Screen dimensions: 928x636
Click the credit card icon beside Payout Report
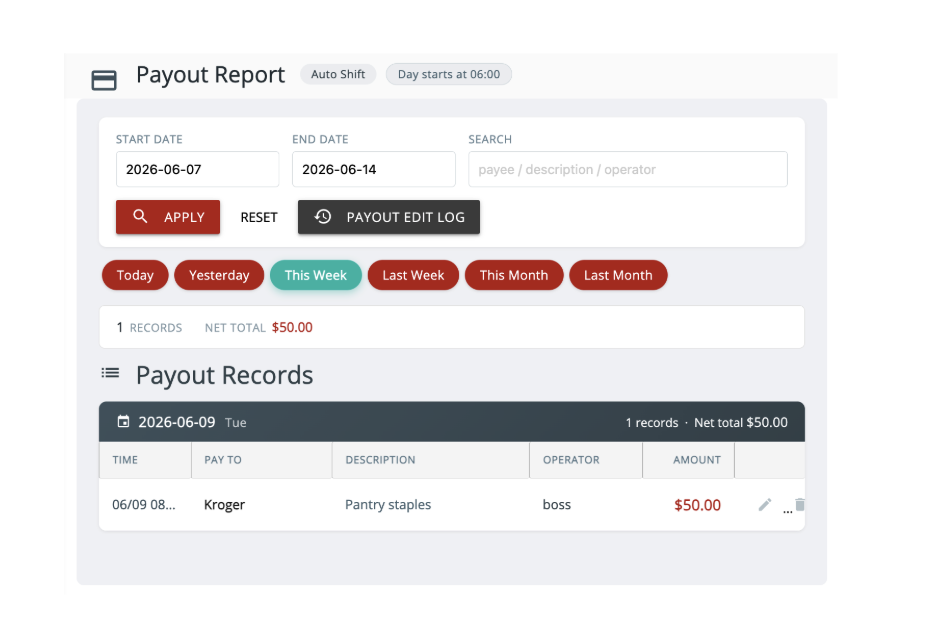click(104, 80)
